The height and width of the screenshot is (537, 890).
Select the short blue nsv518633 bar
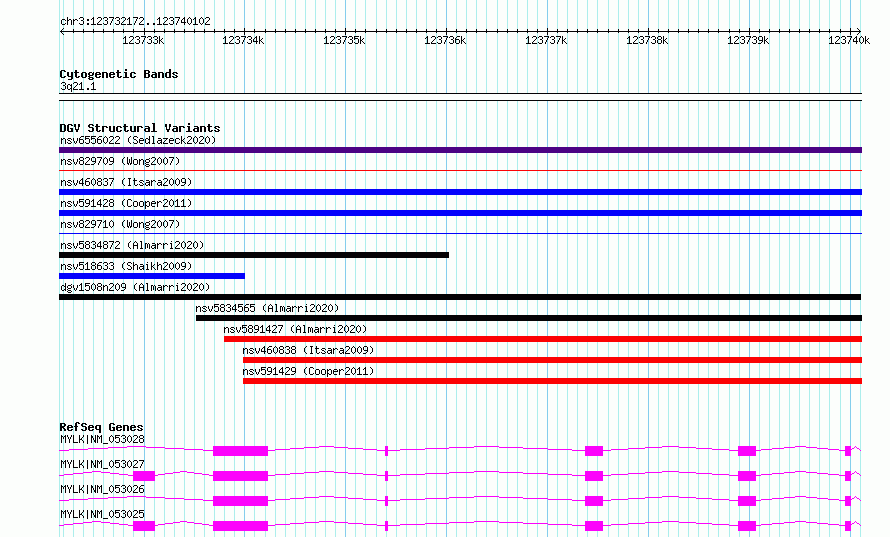pos(152,276)
